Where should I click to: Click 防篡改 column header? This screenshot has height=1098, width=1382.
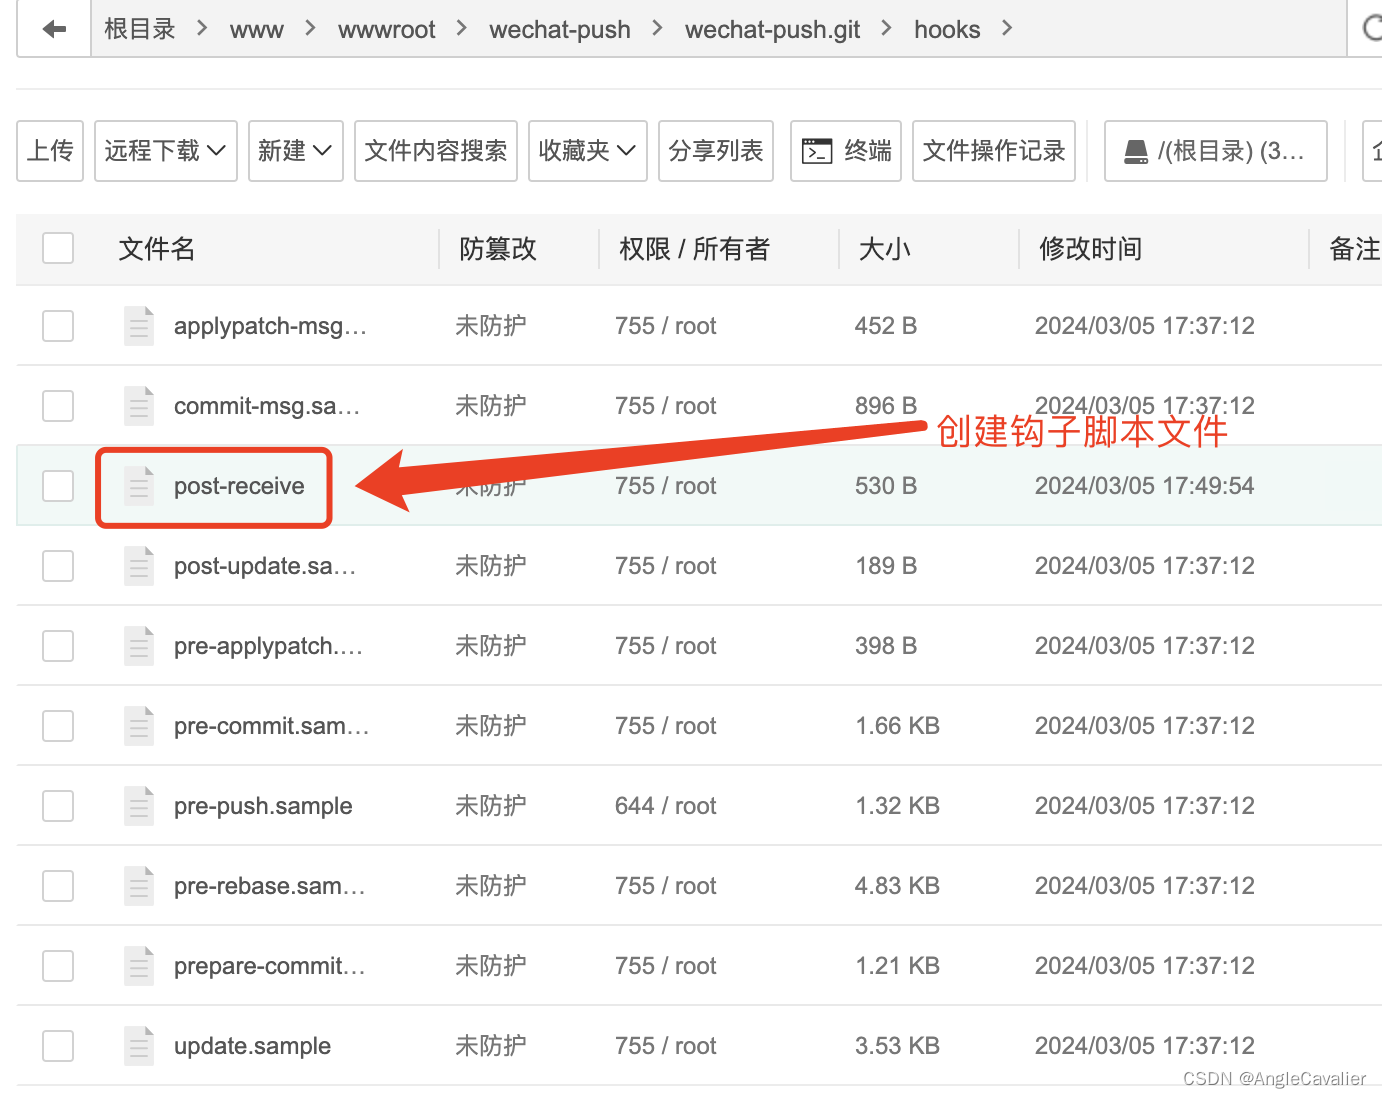pyautogui.click(x=498, y=249)
